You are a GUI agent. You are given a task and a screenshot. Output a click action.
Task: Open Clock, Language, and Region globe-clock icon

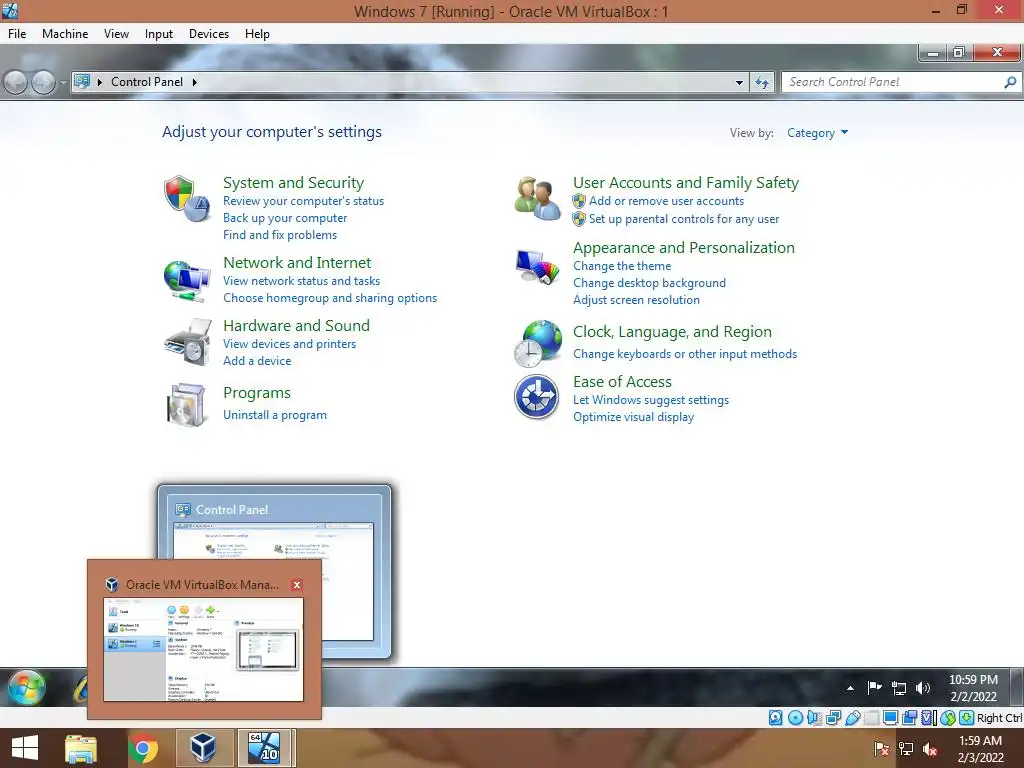pyautogui.click(x=537, y=344)
